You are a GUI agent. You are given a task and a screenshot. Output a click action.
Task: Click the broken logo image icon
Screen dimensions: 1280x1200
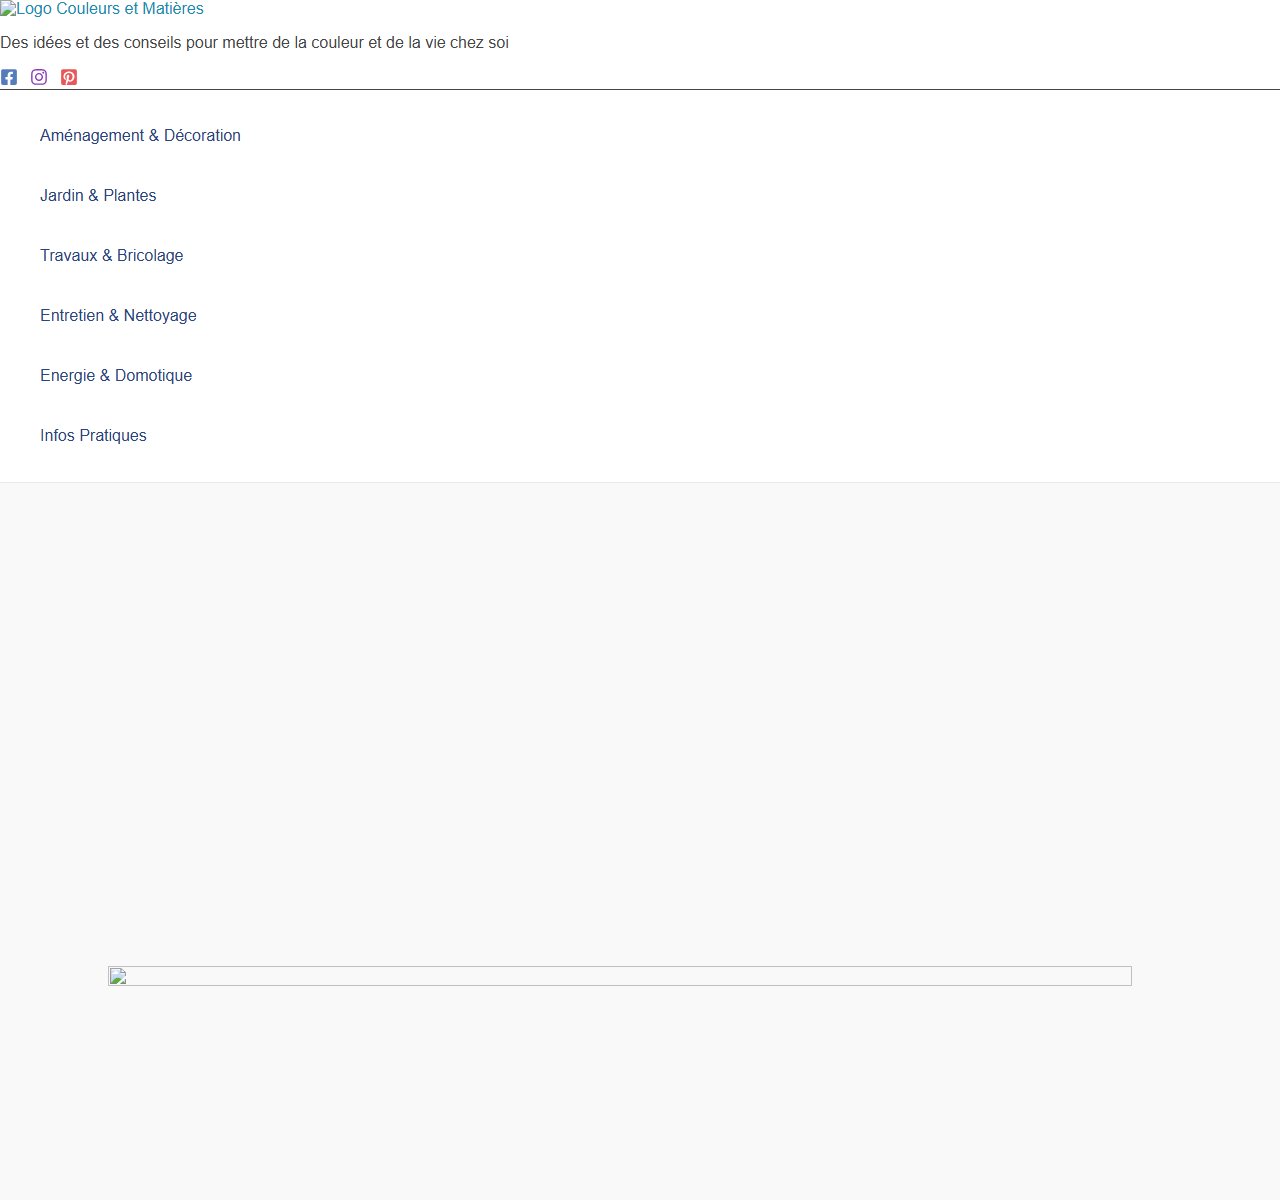8,9
